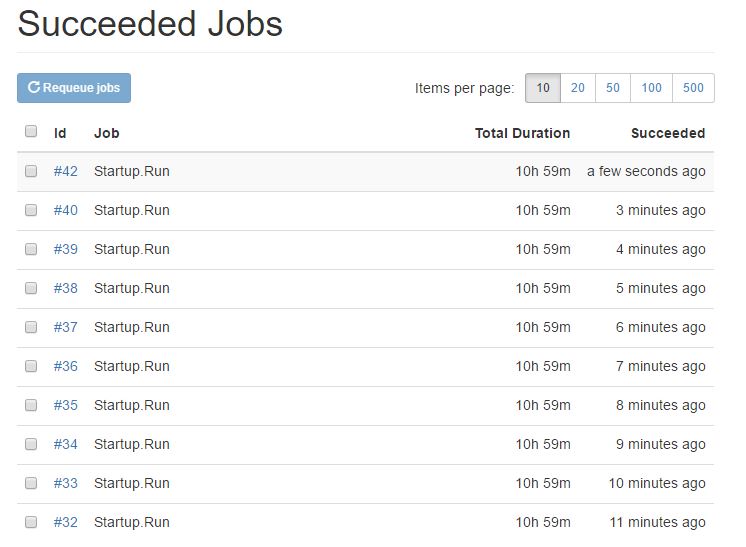Set items per page to 10
746x547 pixels.
coord(543,88)
